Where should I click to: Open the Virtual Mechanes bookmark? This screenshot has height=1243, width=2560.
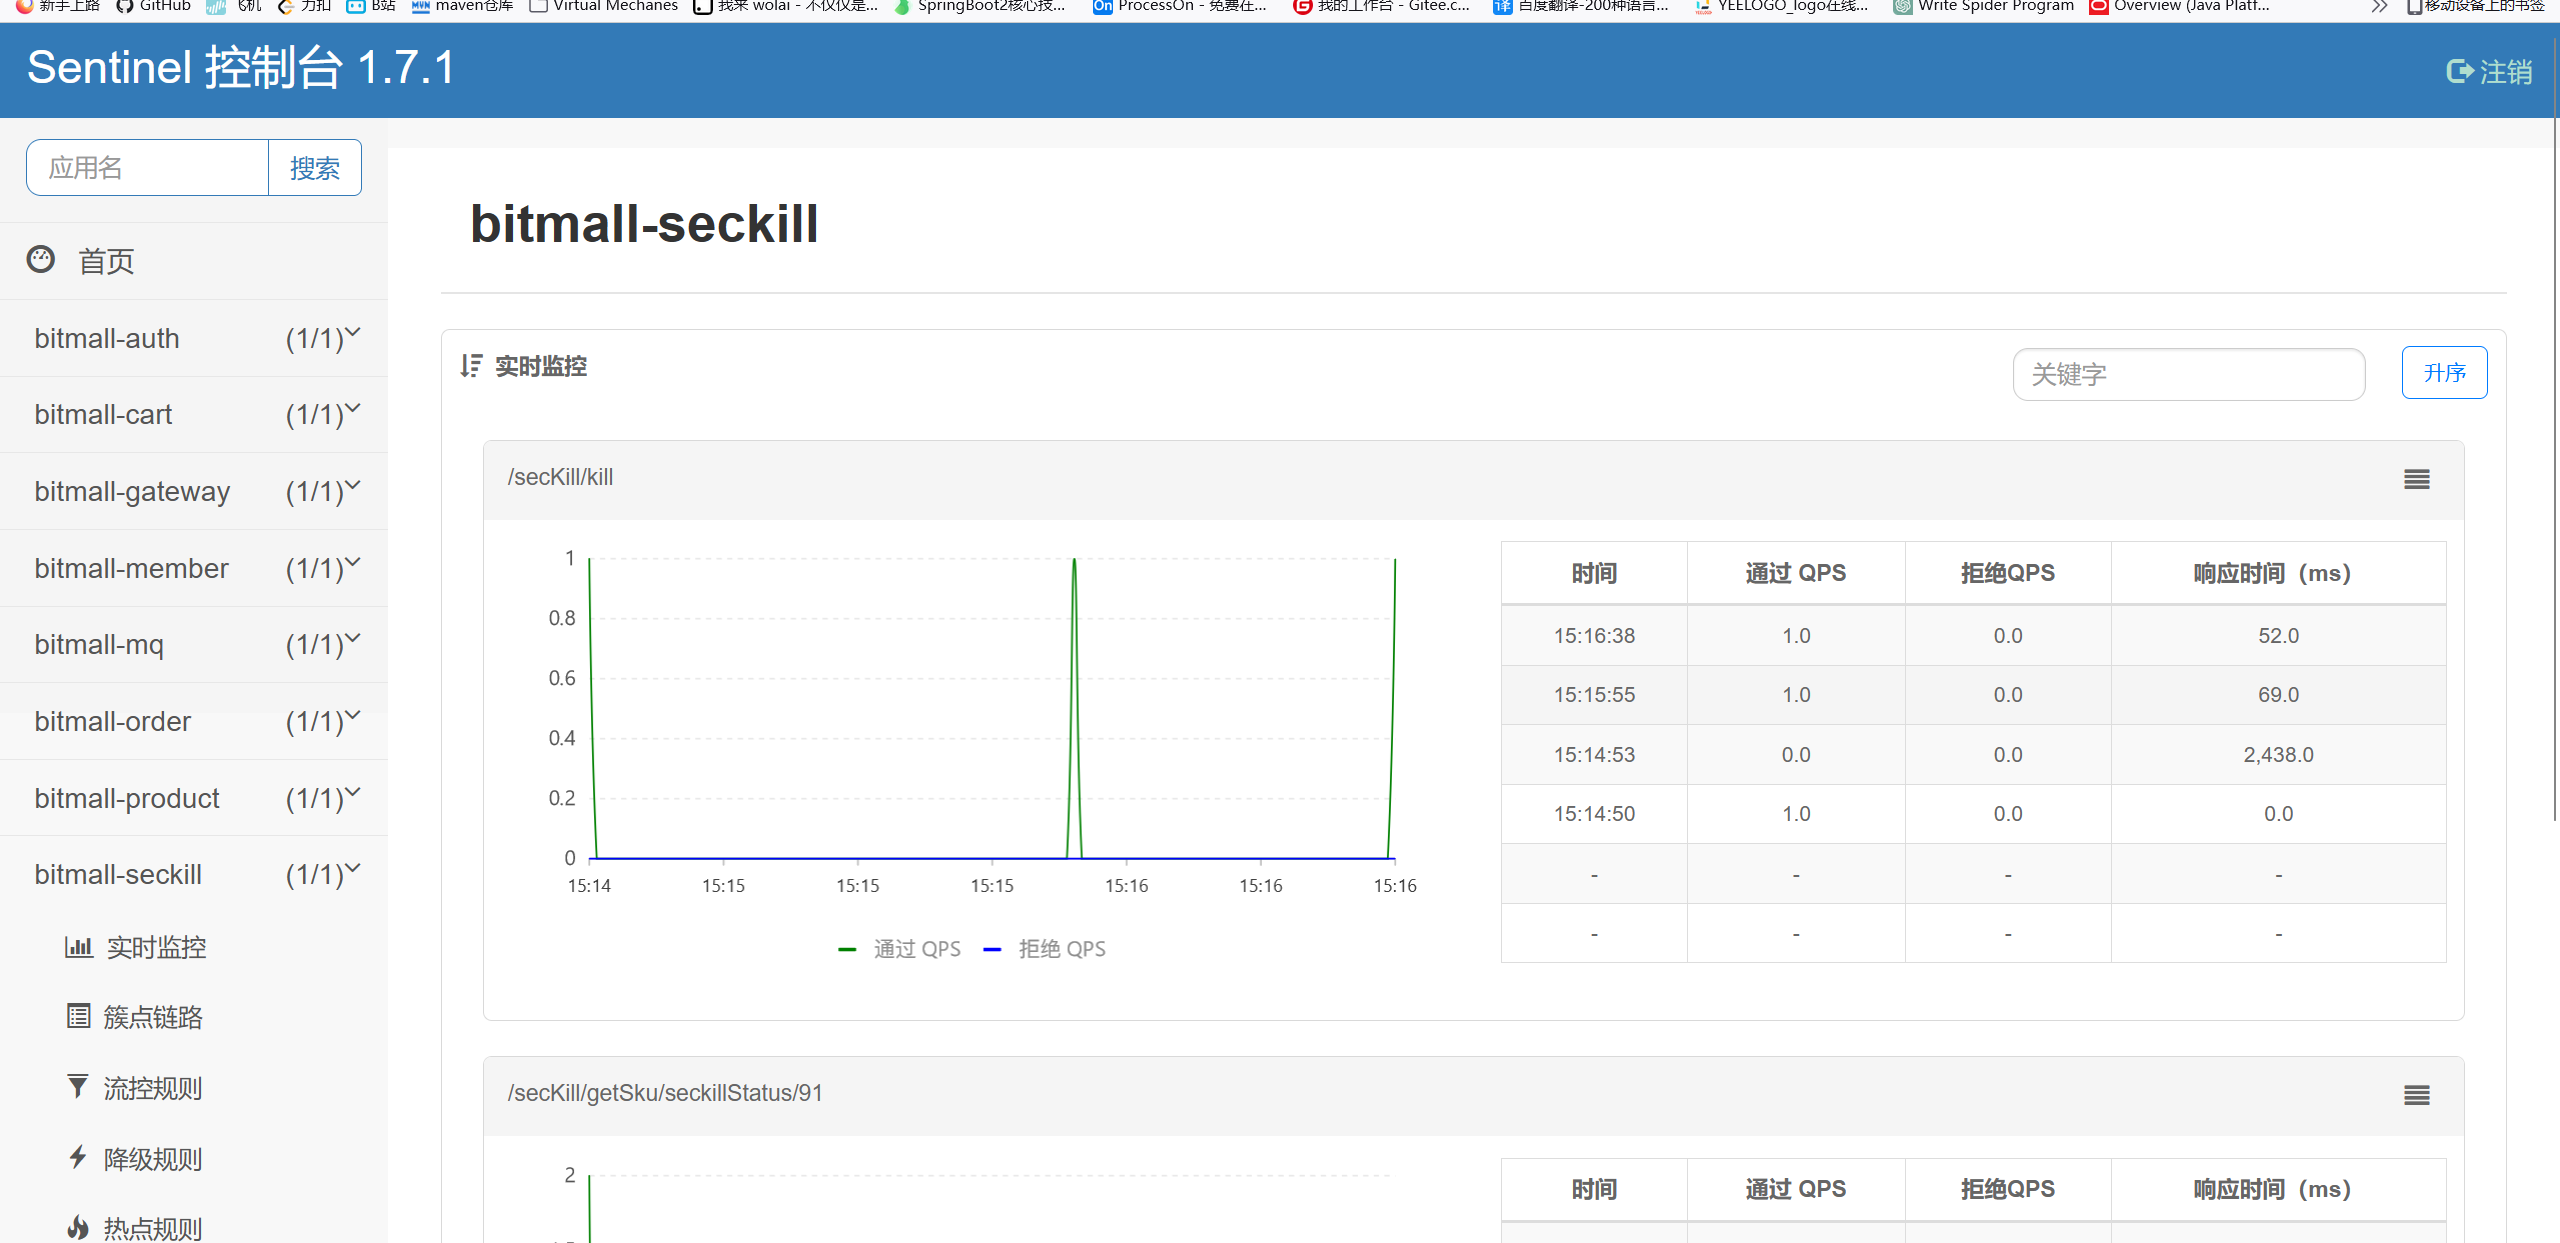(x=603, y=6)
